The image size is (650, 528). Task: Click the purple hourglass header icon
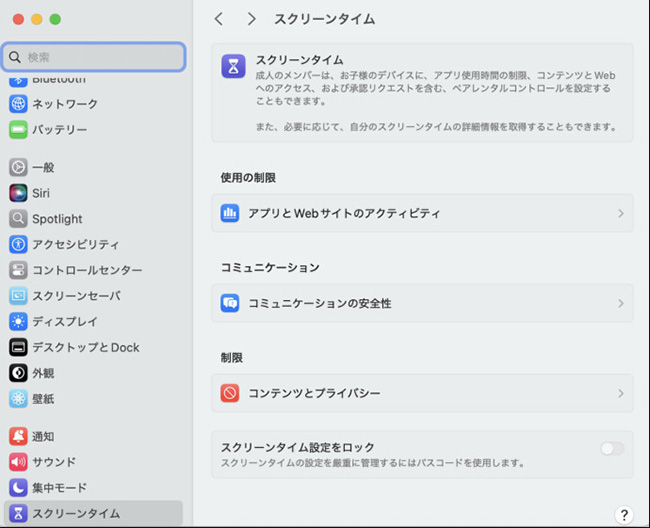point(233,66)
